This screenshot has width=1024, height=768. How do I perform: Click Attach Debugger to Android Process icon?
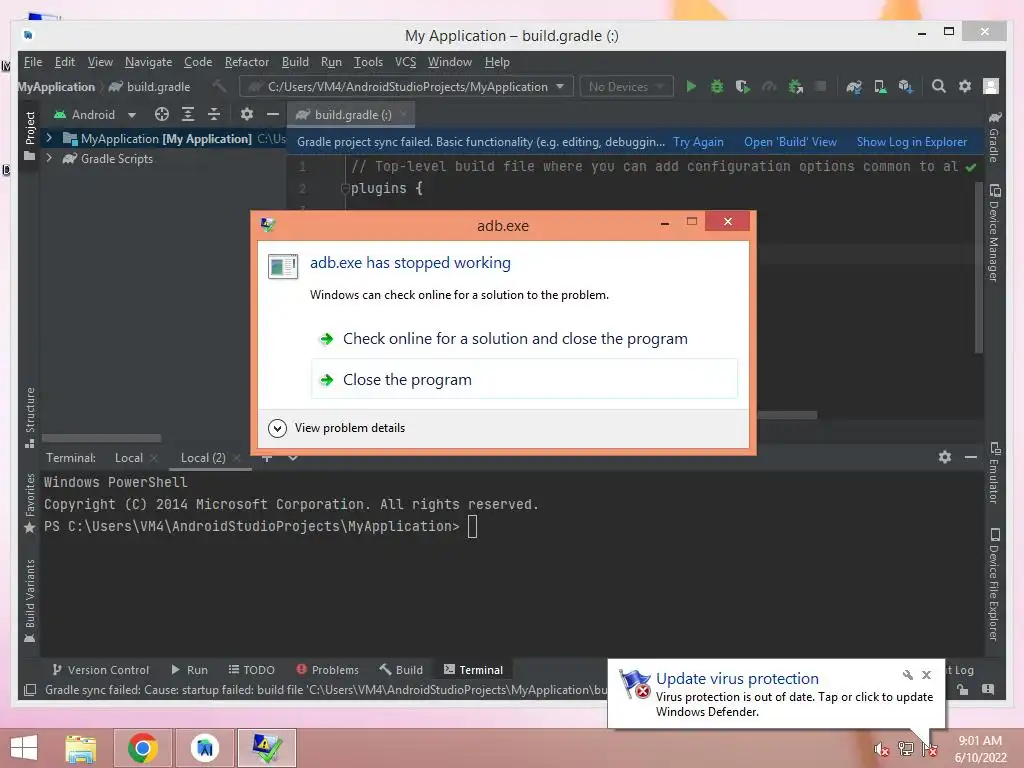(795, 86)
